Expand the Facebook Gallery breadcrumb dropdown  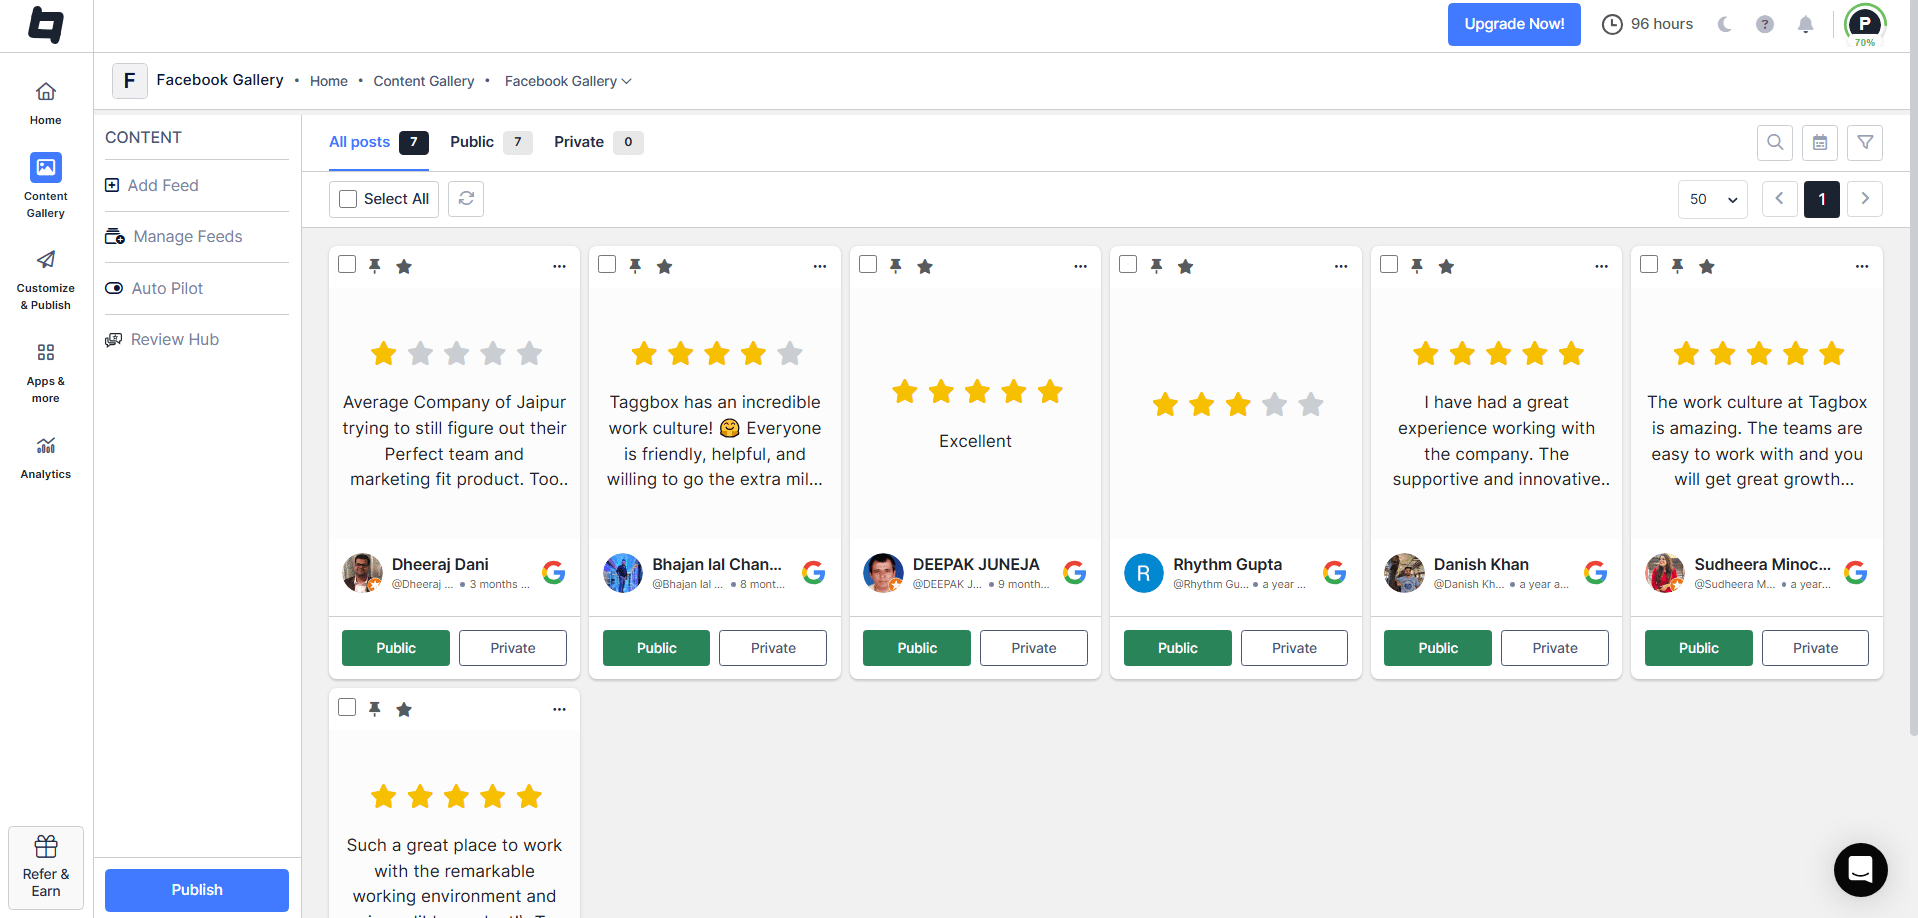click(568, 81)
